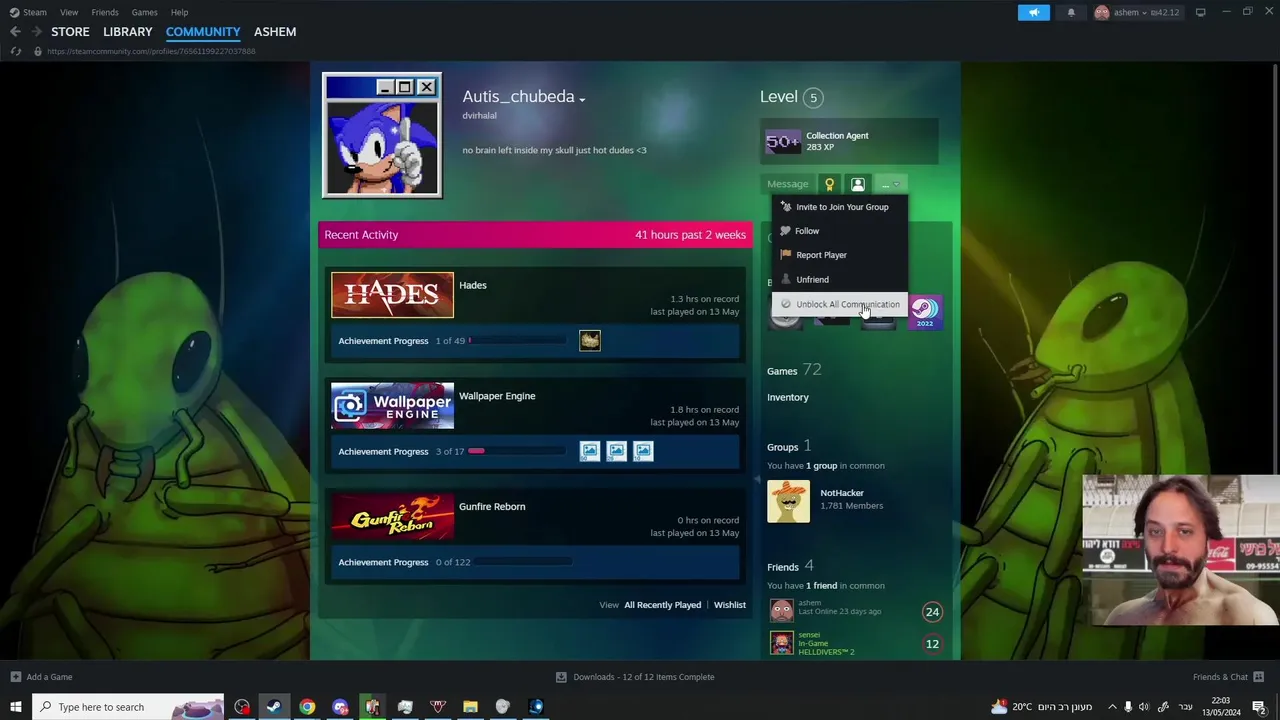This screenshot has width=1280, height=720.
Task: Select Unblock All Communication
Action: (840, 304)
